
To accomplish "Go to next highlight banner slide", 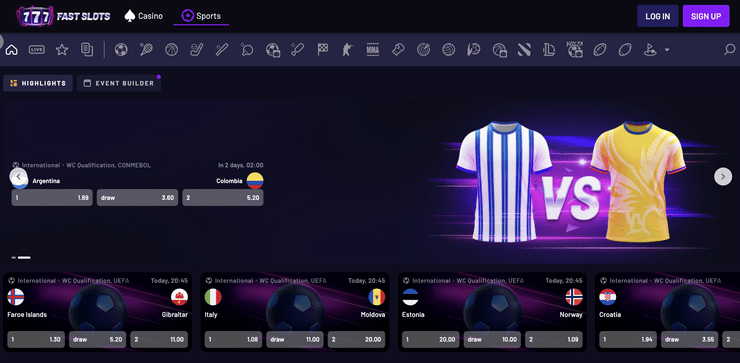I will (723, 177).
